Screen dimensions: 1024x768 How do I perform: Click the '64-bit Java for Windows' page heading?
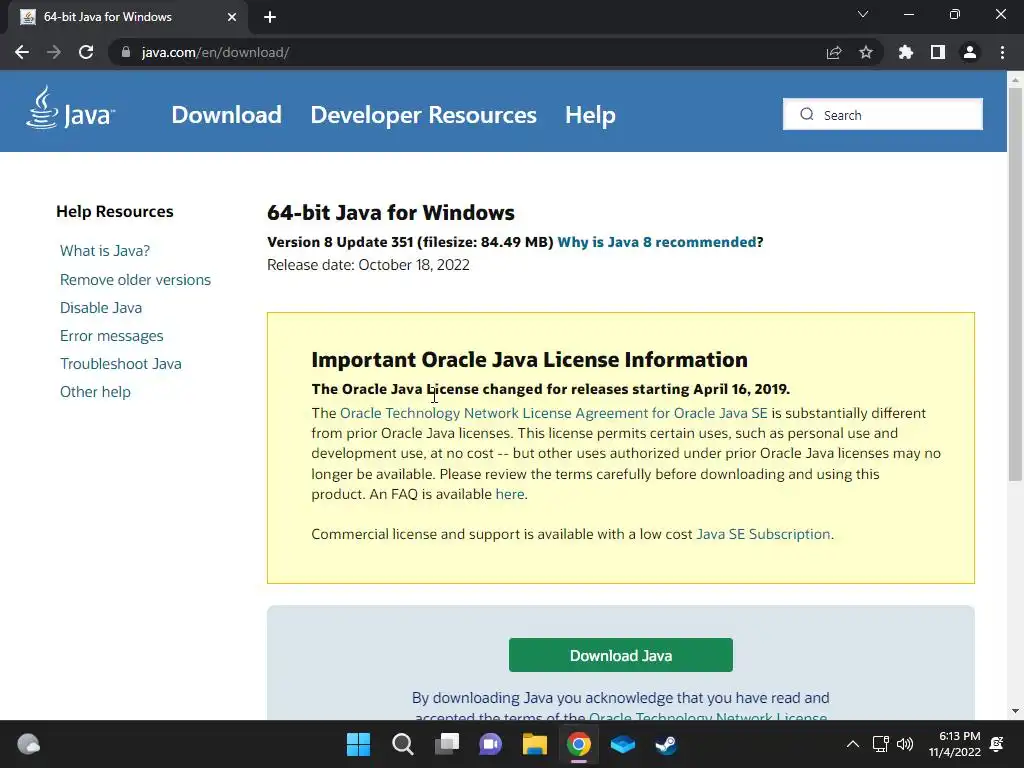click(391, 213)
